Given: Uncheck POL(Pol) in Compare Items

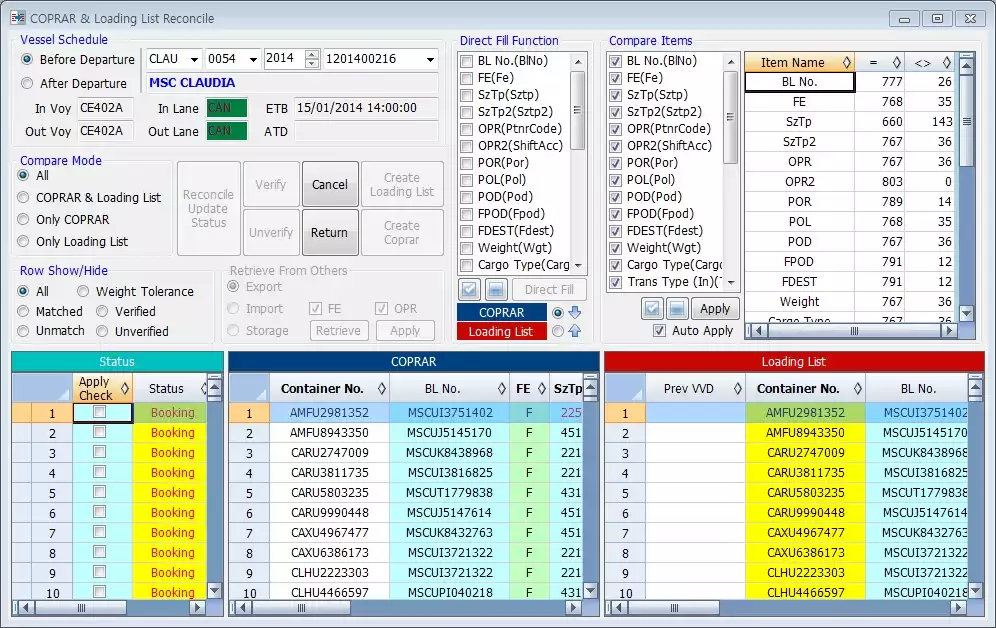Looking at the screenshot, I should click(x=615, y=180).
